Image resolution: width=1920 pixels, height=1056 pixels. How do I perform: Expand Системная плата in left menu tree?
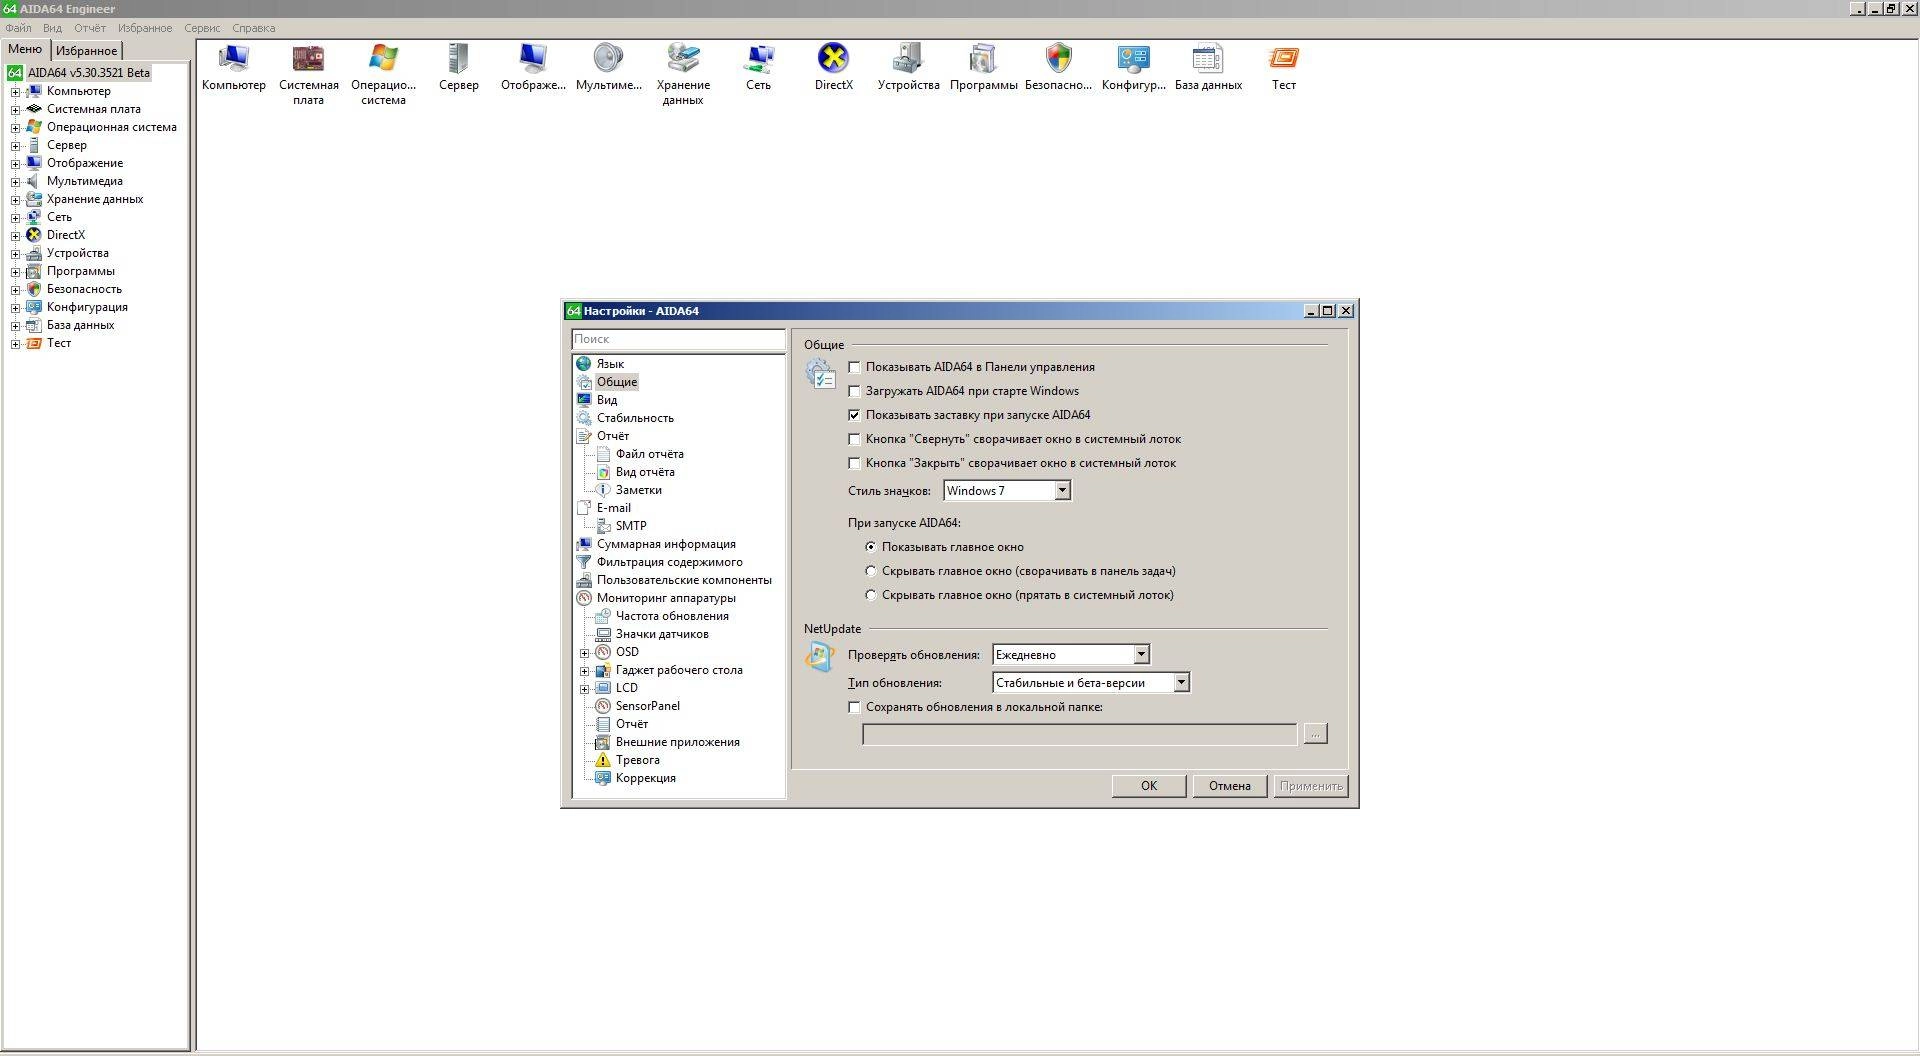tap(15, 110)
